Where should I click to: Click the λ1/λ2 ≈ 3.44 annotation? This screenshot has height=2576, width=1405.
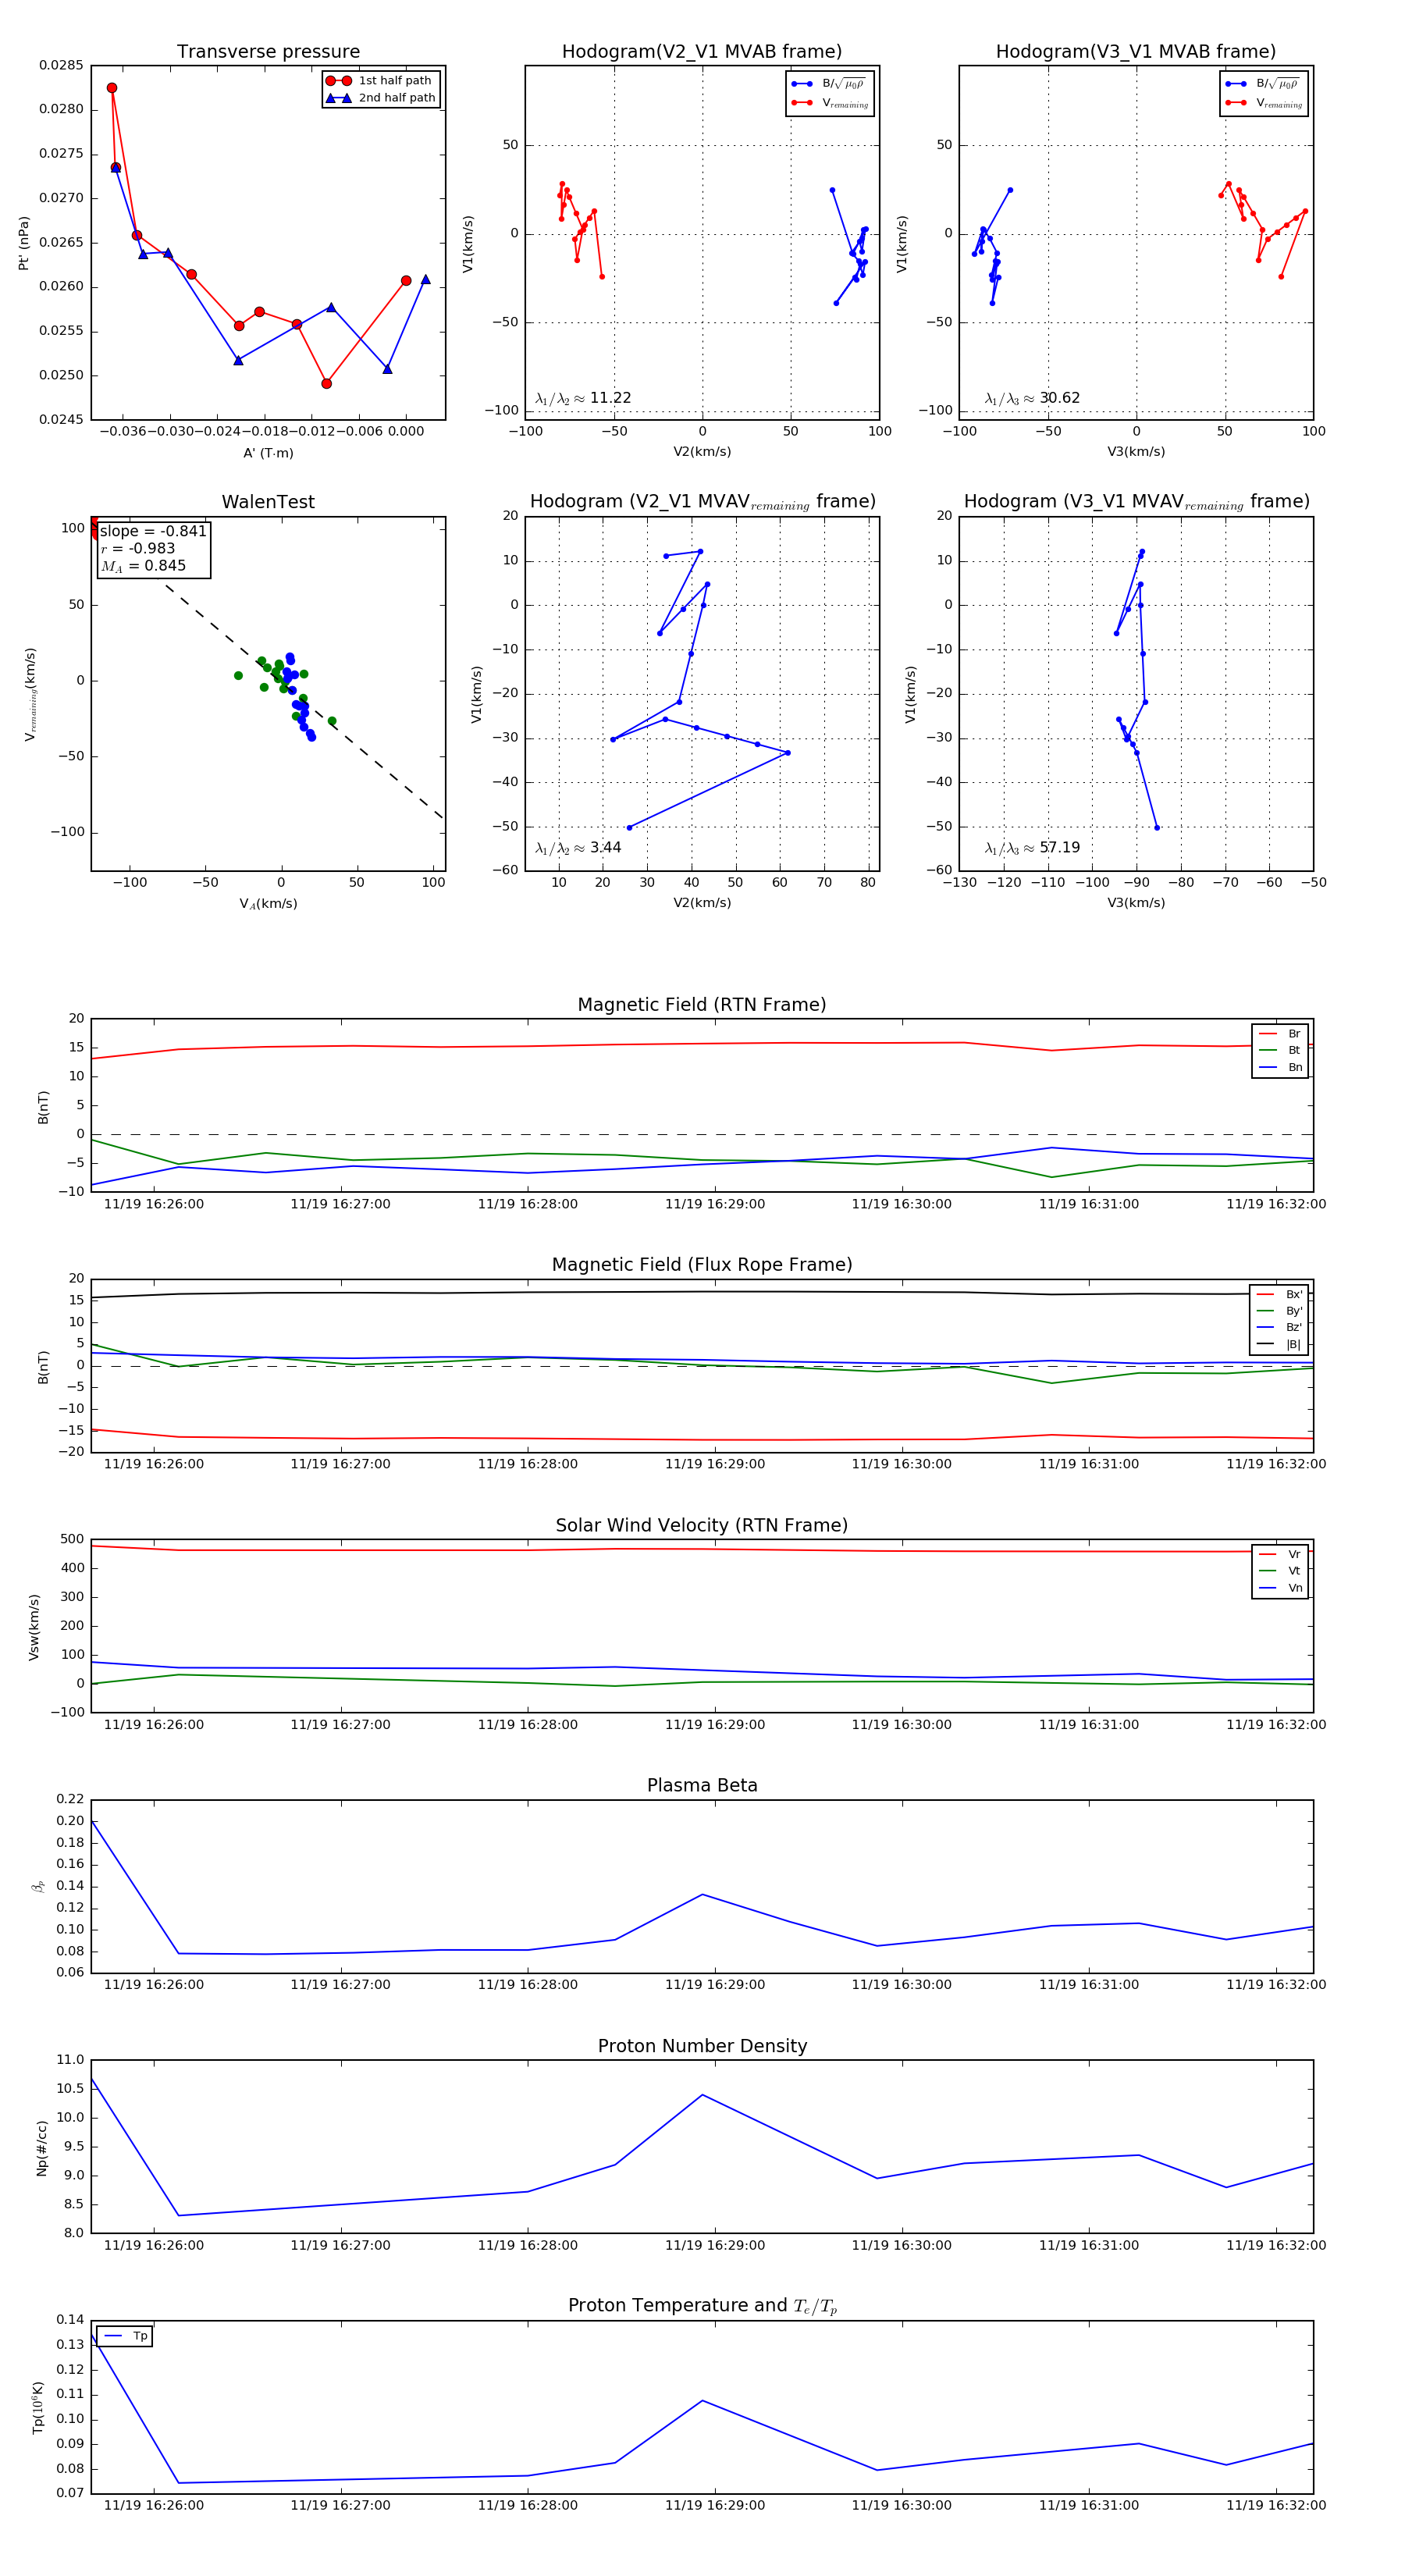coord(578,848)
